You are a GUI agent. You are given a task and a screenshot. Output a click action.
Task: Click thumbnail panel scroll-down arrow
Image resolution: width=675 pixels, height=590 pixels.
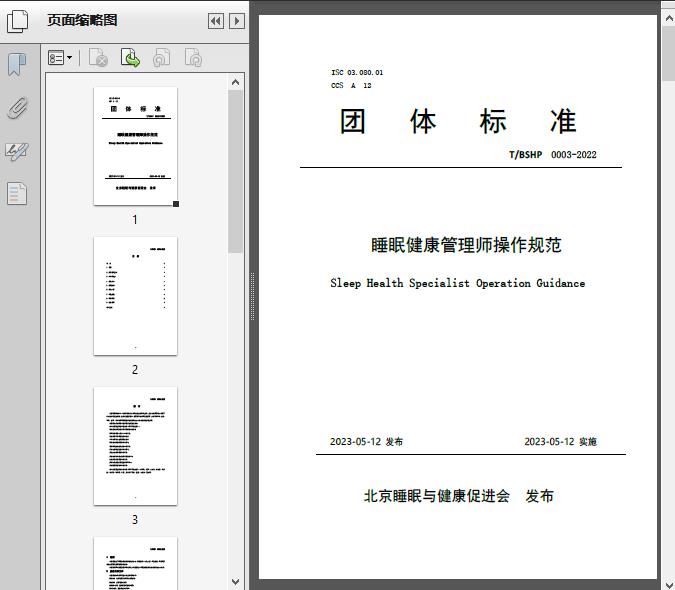click(x=235, y=582)
